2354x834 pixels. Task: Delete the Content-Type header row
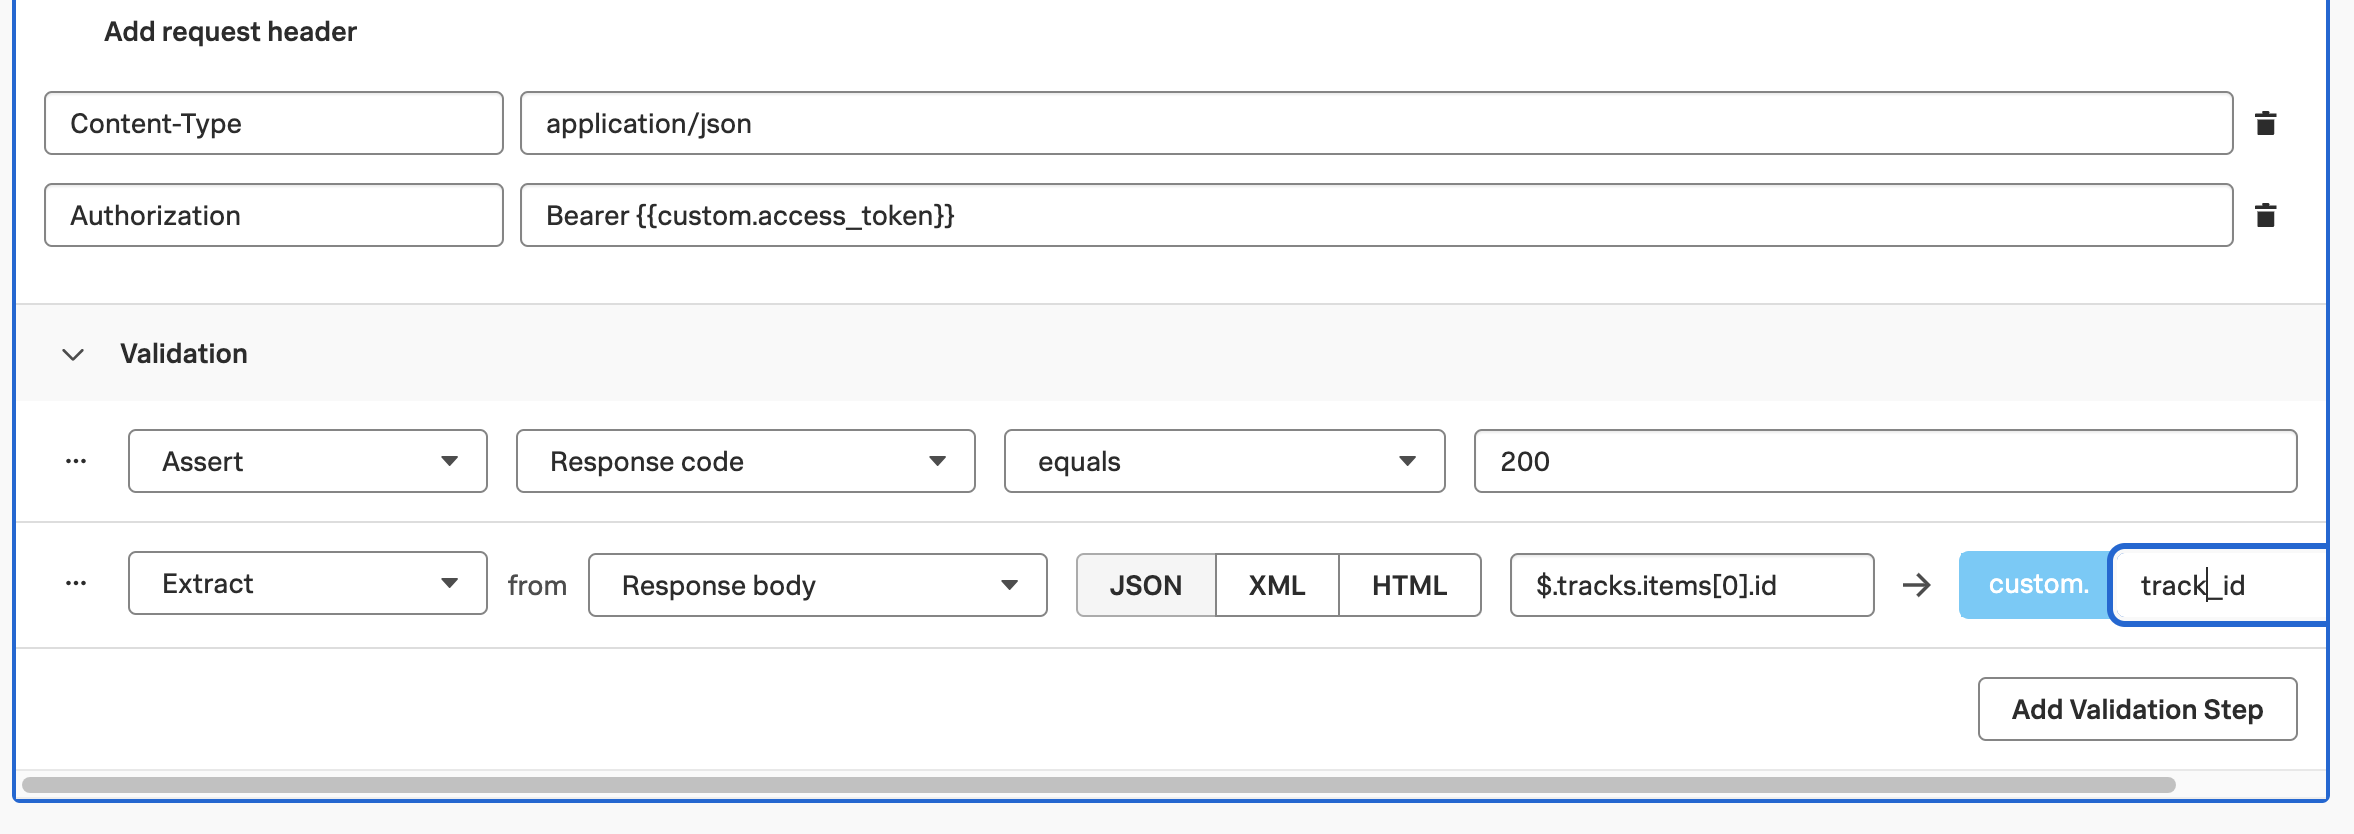coord(2265,123)
